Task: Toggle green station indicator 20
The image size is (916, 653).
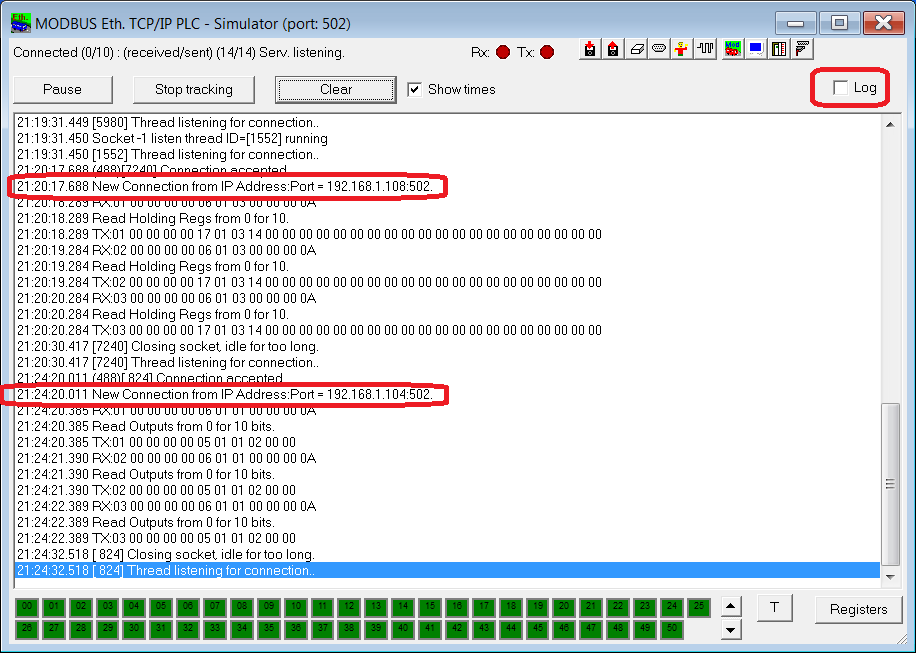Action: (x=564, y=607)
